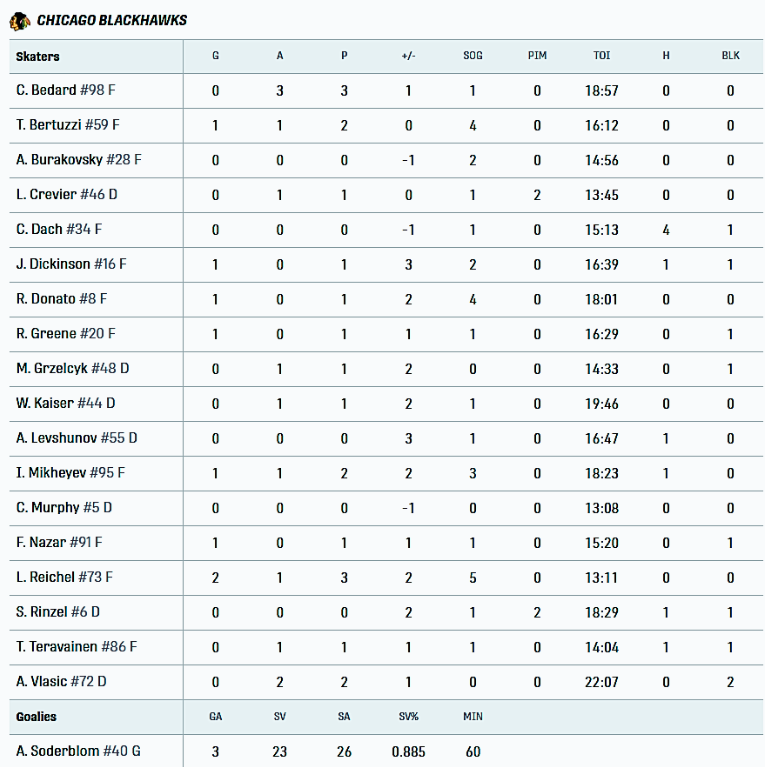Image resolution: width=765 pixels, height=767 pixels.
Task: Sort by the H hits column header
Action: point(666,56)
